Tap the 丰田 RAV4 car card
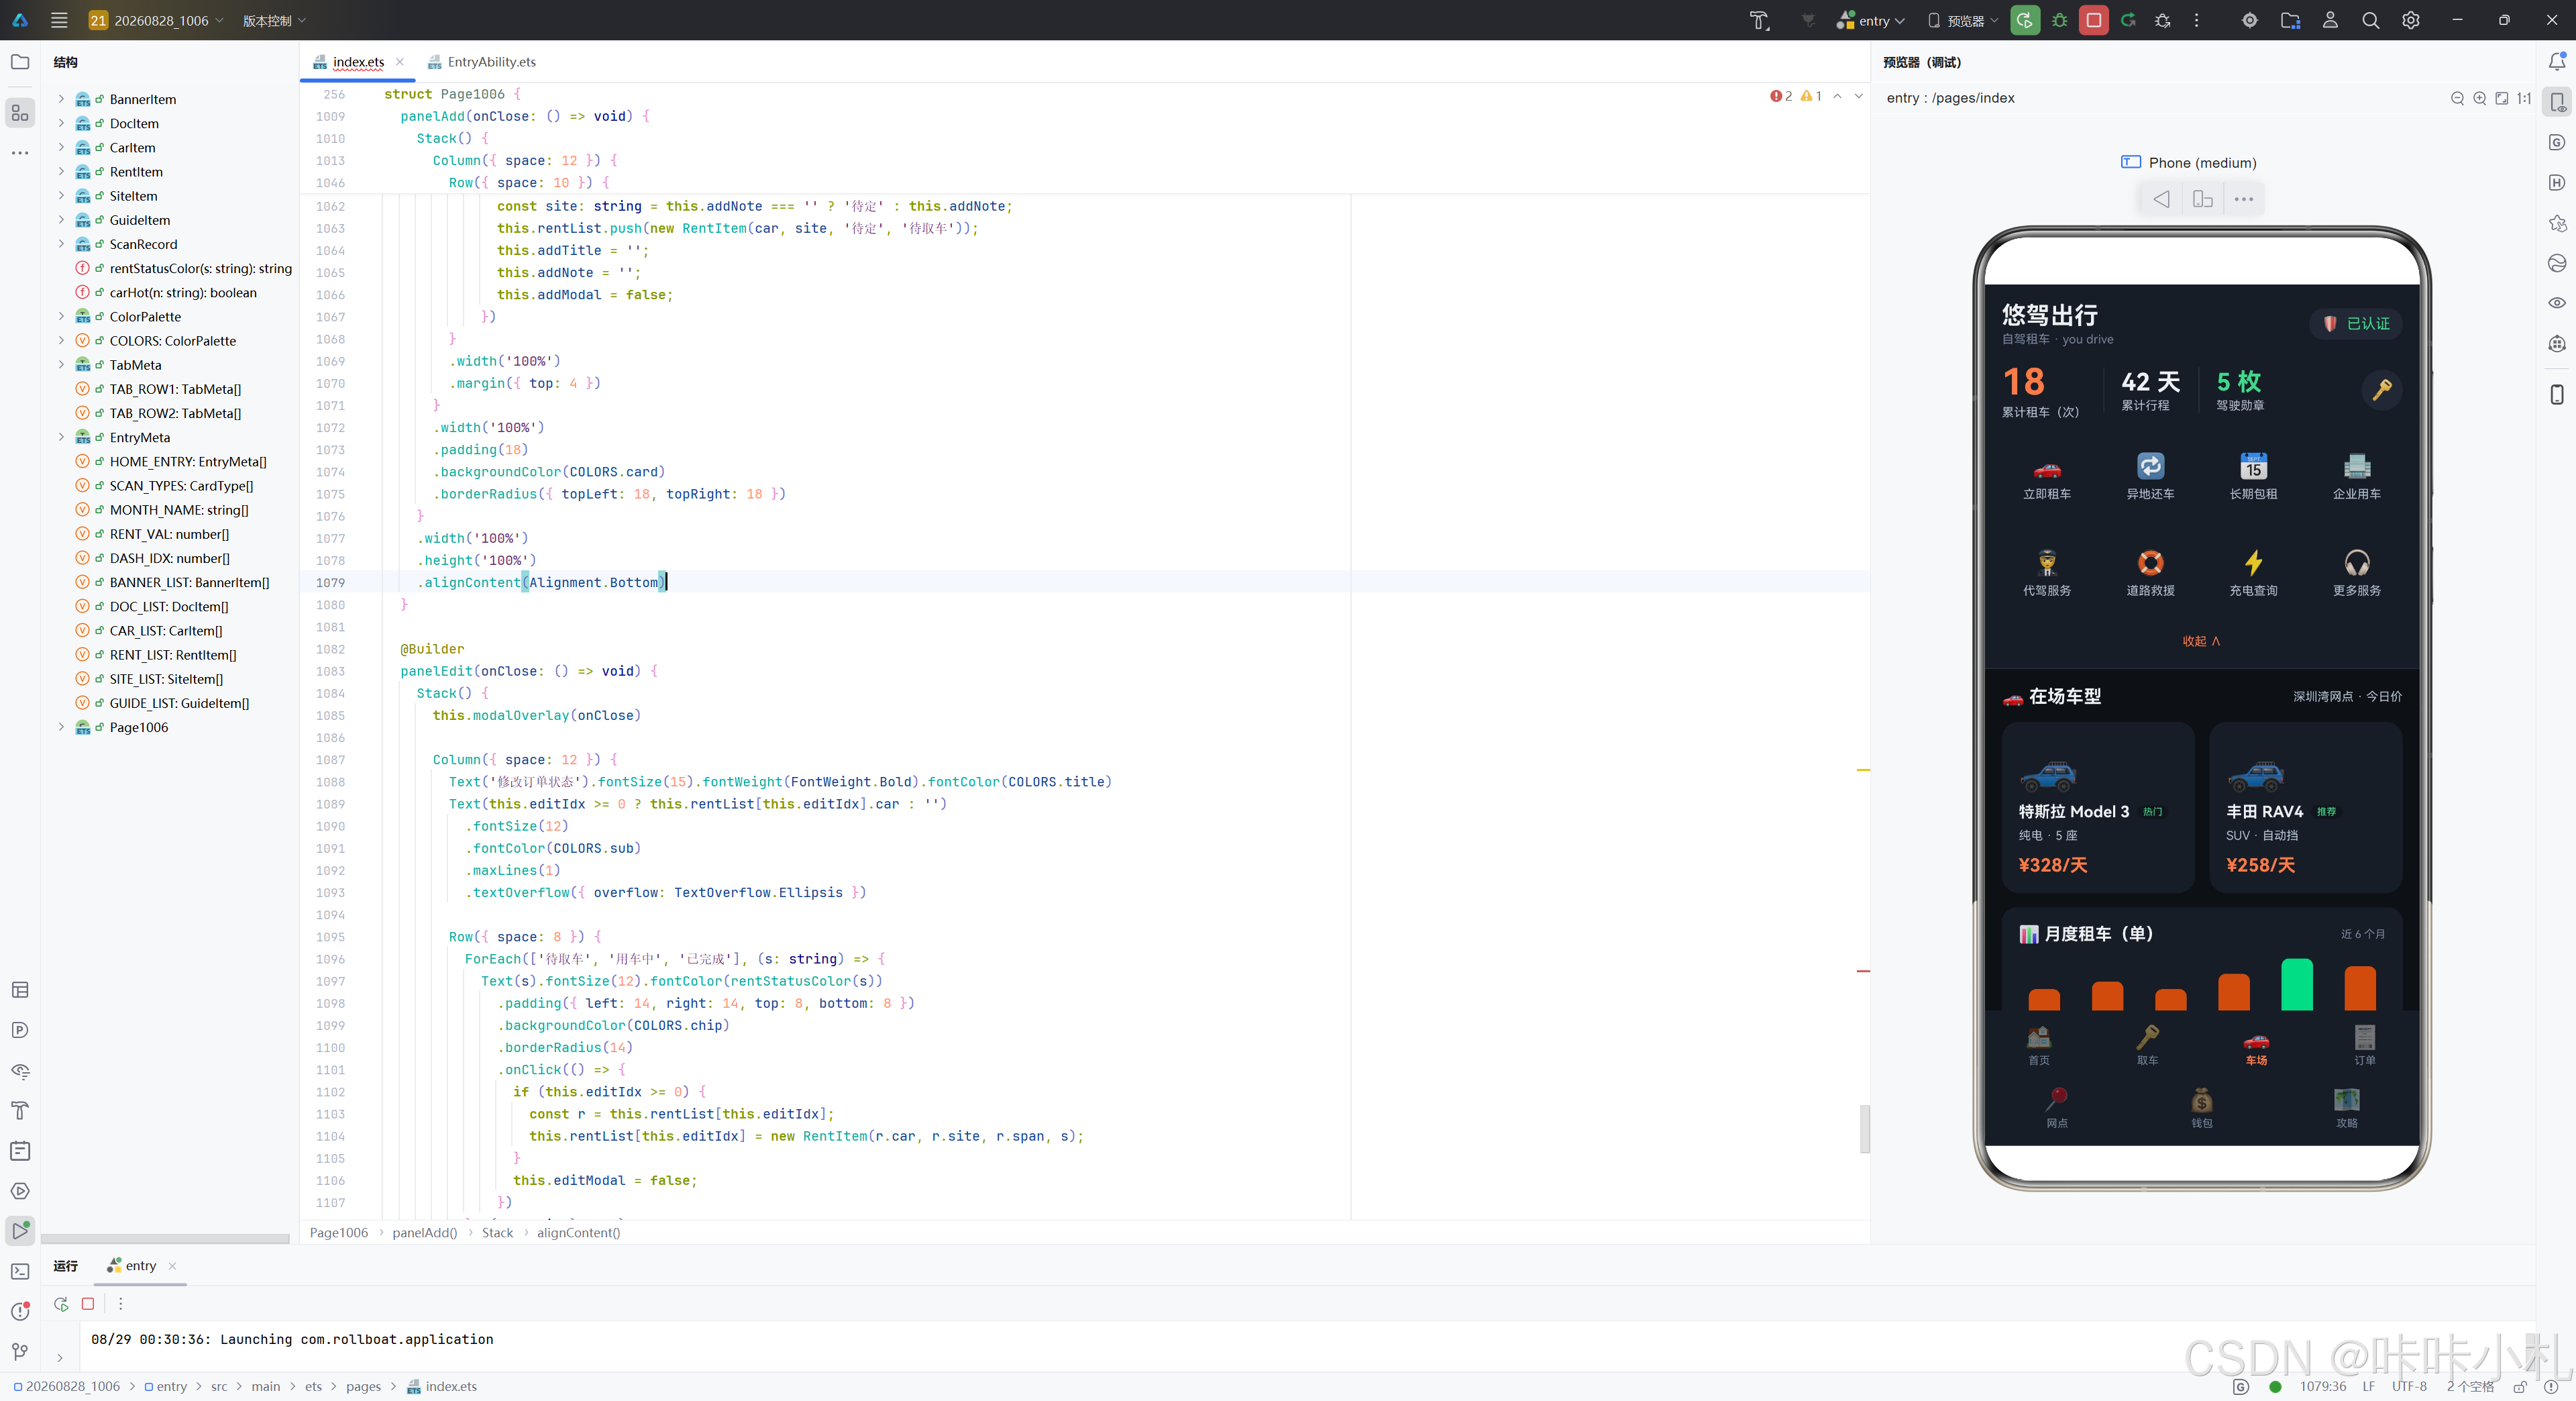This screenshot has width=2576, height=1401. point(2305,806)
